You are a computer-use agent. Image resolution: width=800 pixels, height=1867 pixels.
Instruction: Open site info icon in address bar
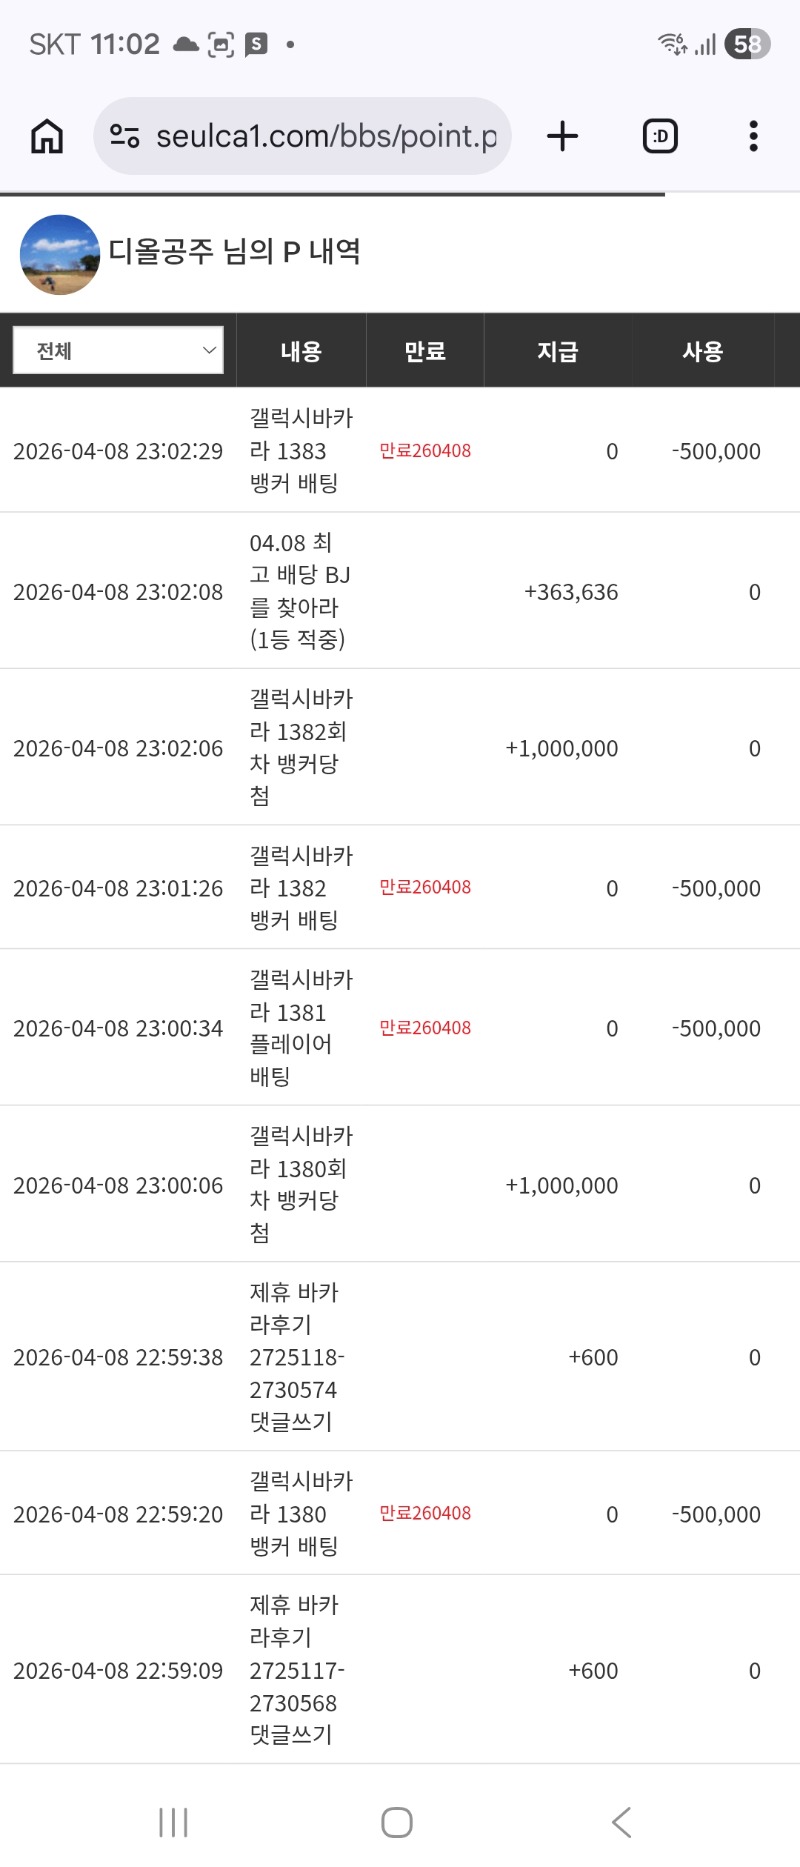point(124,136)
